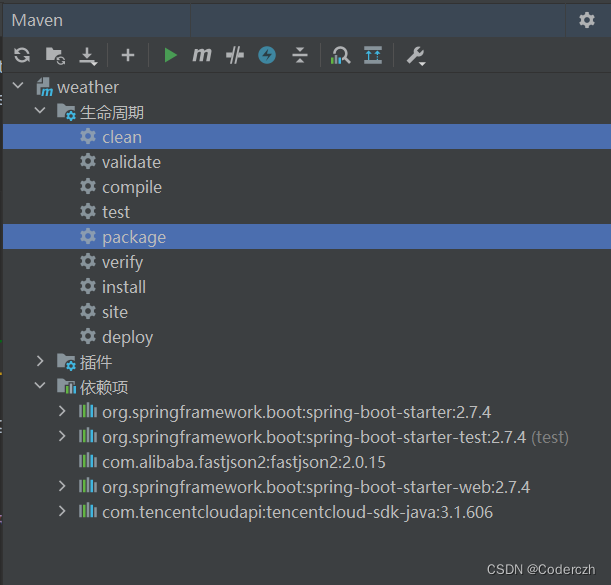Image resolution: width=611 pixels, height=585 pixels.
Task: Select the install lifecycle goal
Action: (307, 286)
